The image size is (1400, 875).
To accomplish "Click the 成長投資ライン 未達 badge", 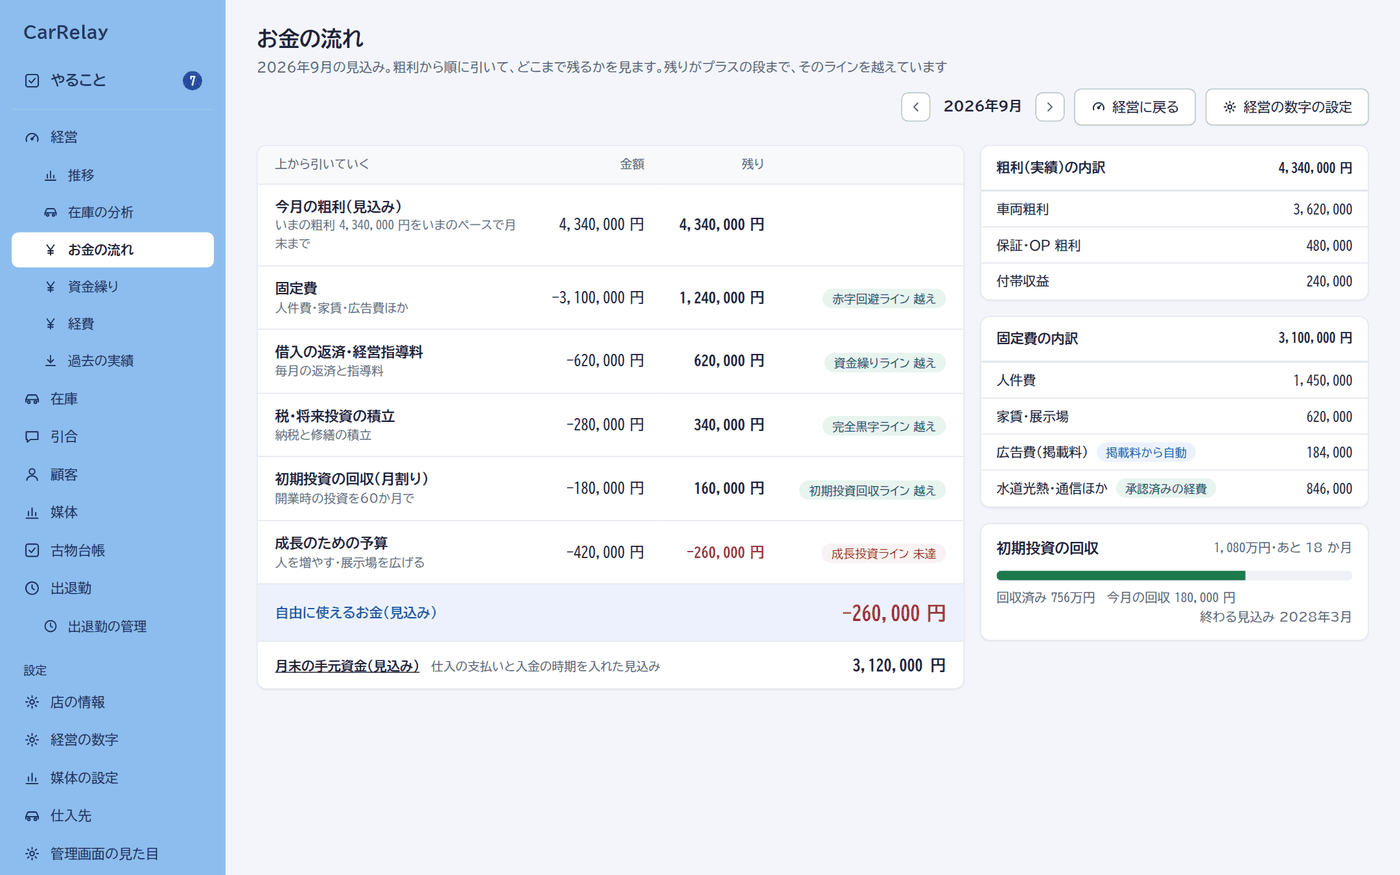I will (884, 553).
